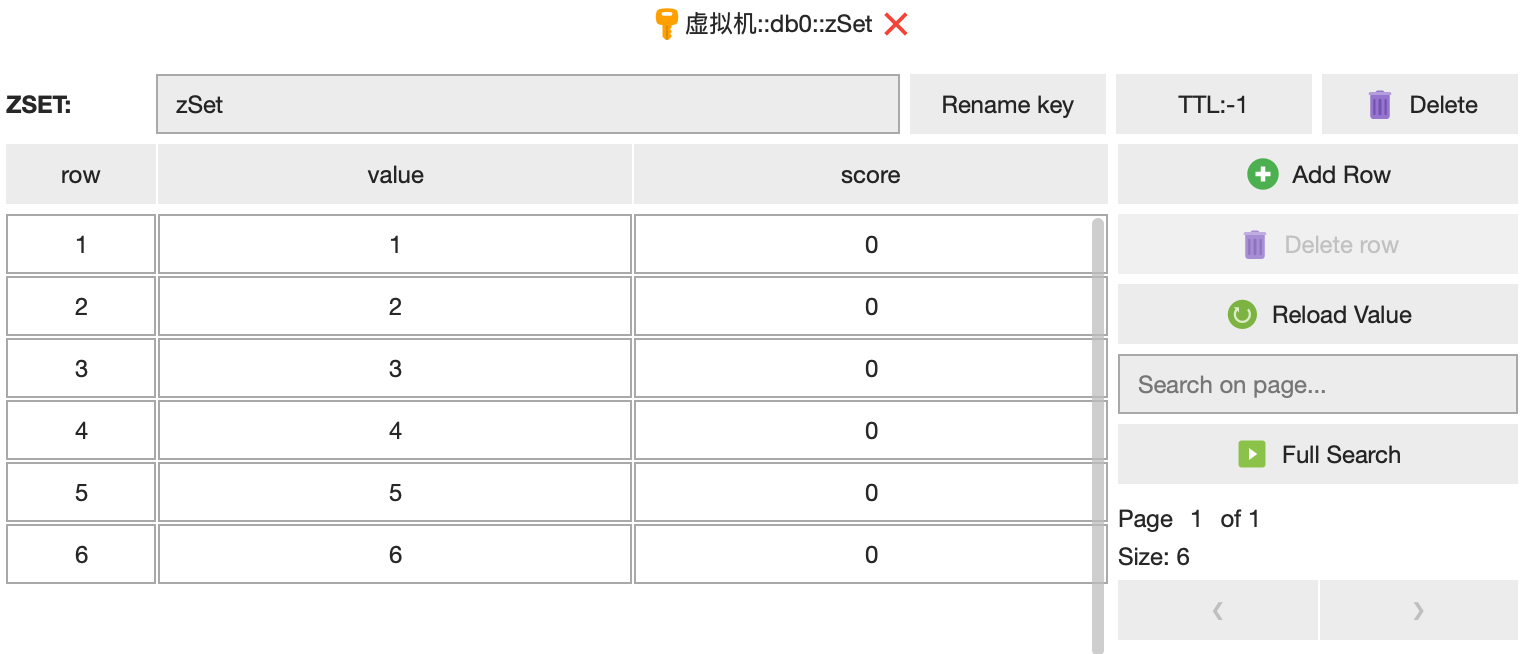Click the green reload icon on Reload Value

1241,314
